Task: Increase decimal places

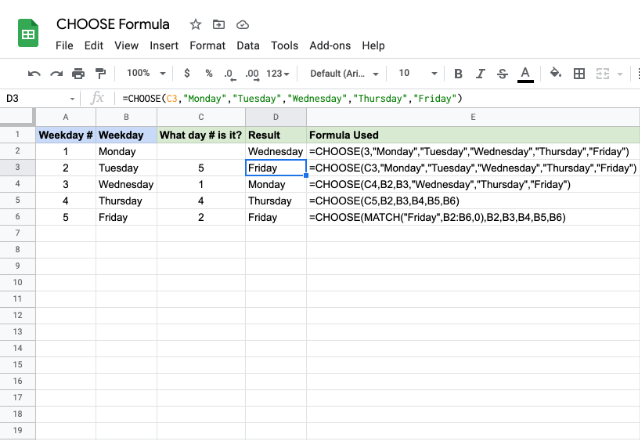Action: click(252, 74)
